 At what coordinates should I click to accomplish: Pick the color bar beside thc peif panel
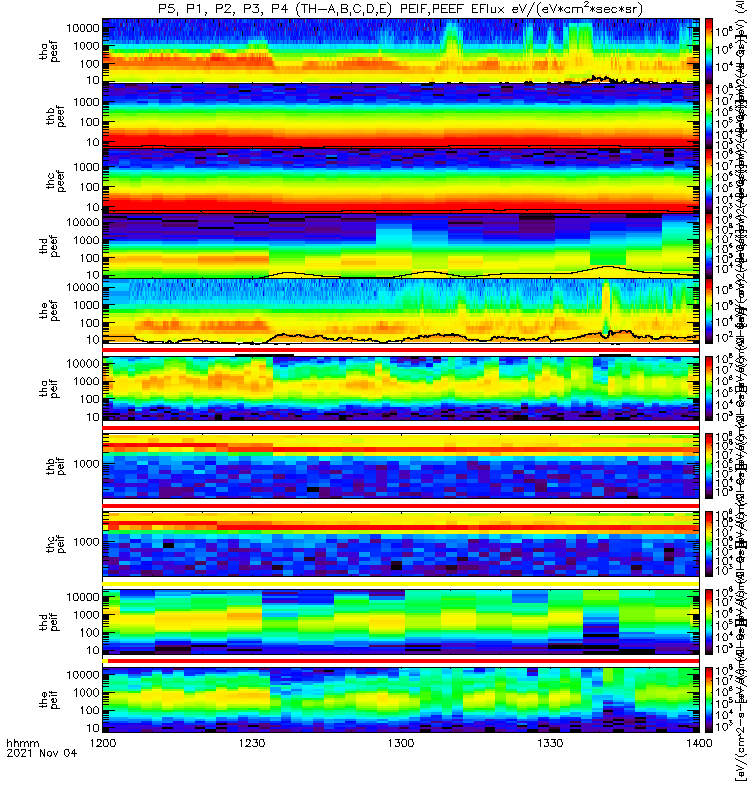pos(709,544)
